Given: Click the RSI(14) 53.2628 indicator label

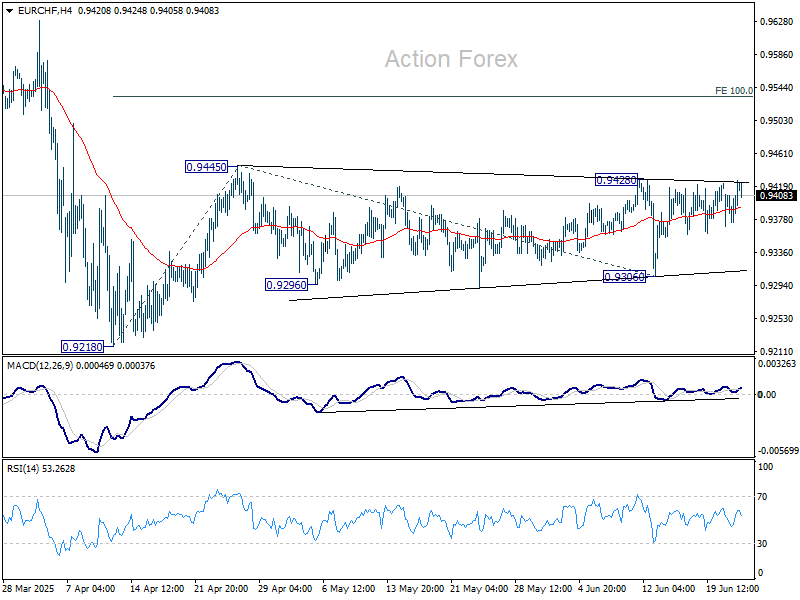Looking at the screenshot, I should [41, 468].
